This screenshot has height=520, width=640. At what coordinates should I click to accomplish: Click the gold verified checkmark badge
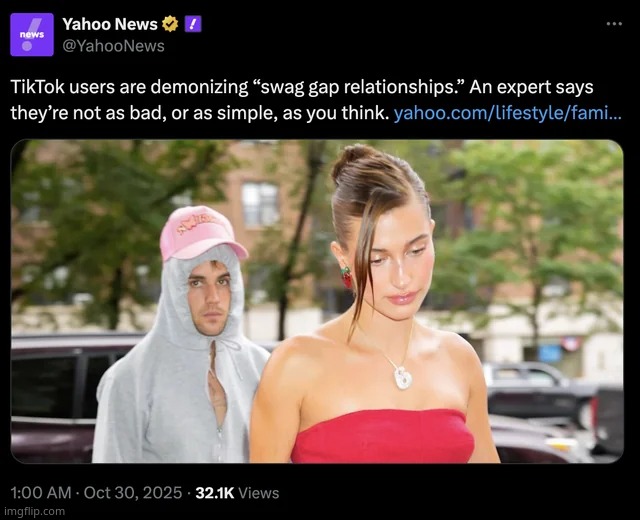coord(170,24)
